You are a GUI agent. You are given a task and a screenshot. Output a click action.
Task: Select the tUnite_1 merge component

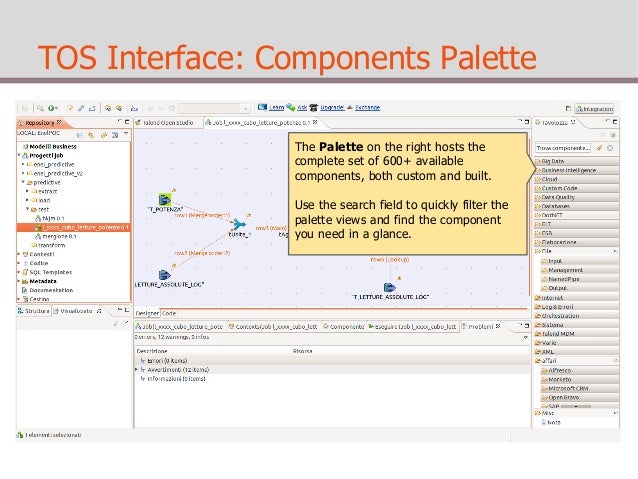(239, 224)
